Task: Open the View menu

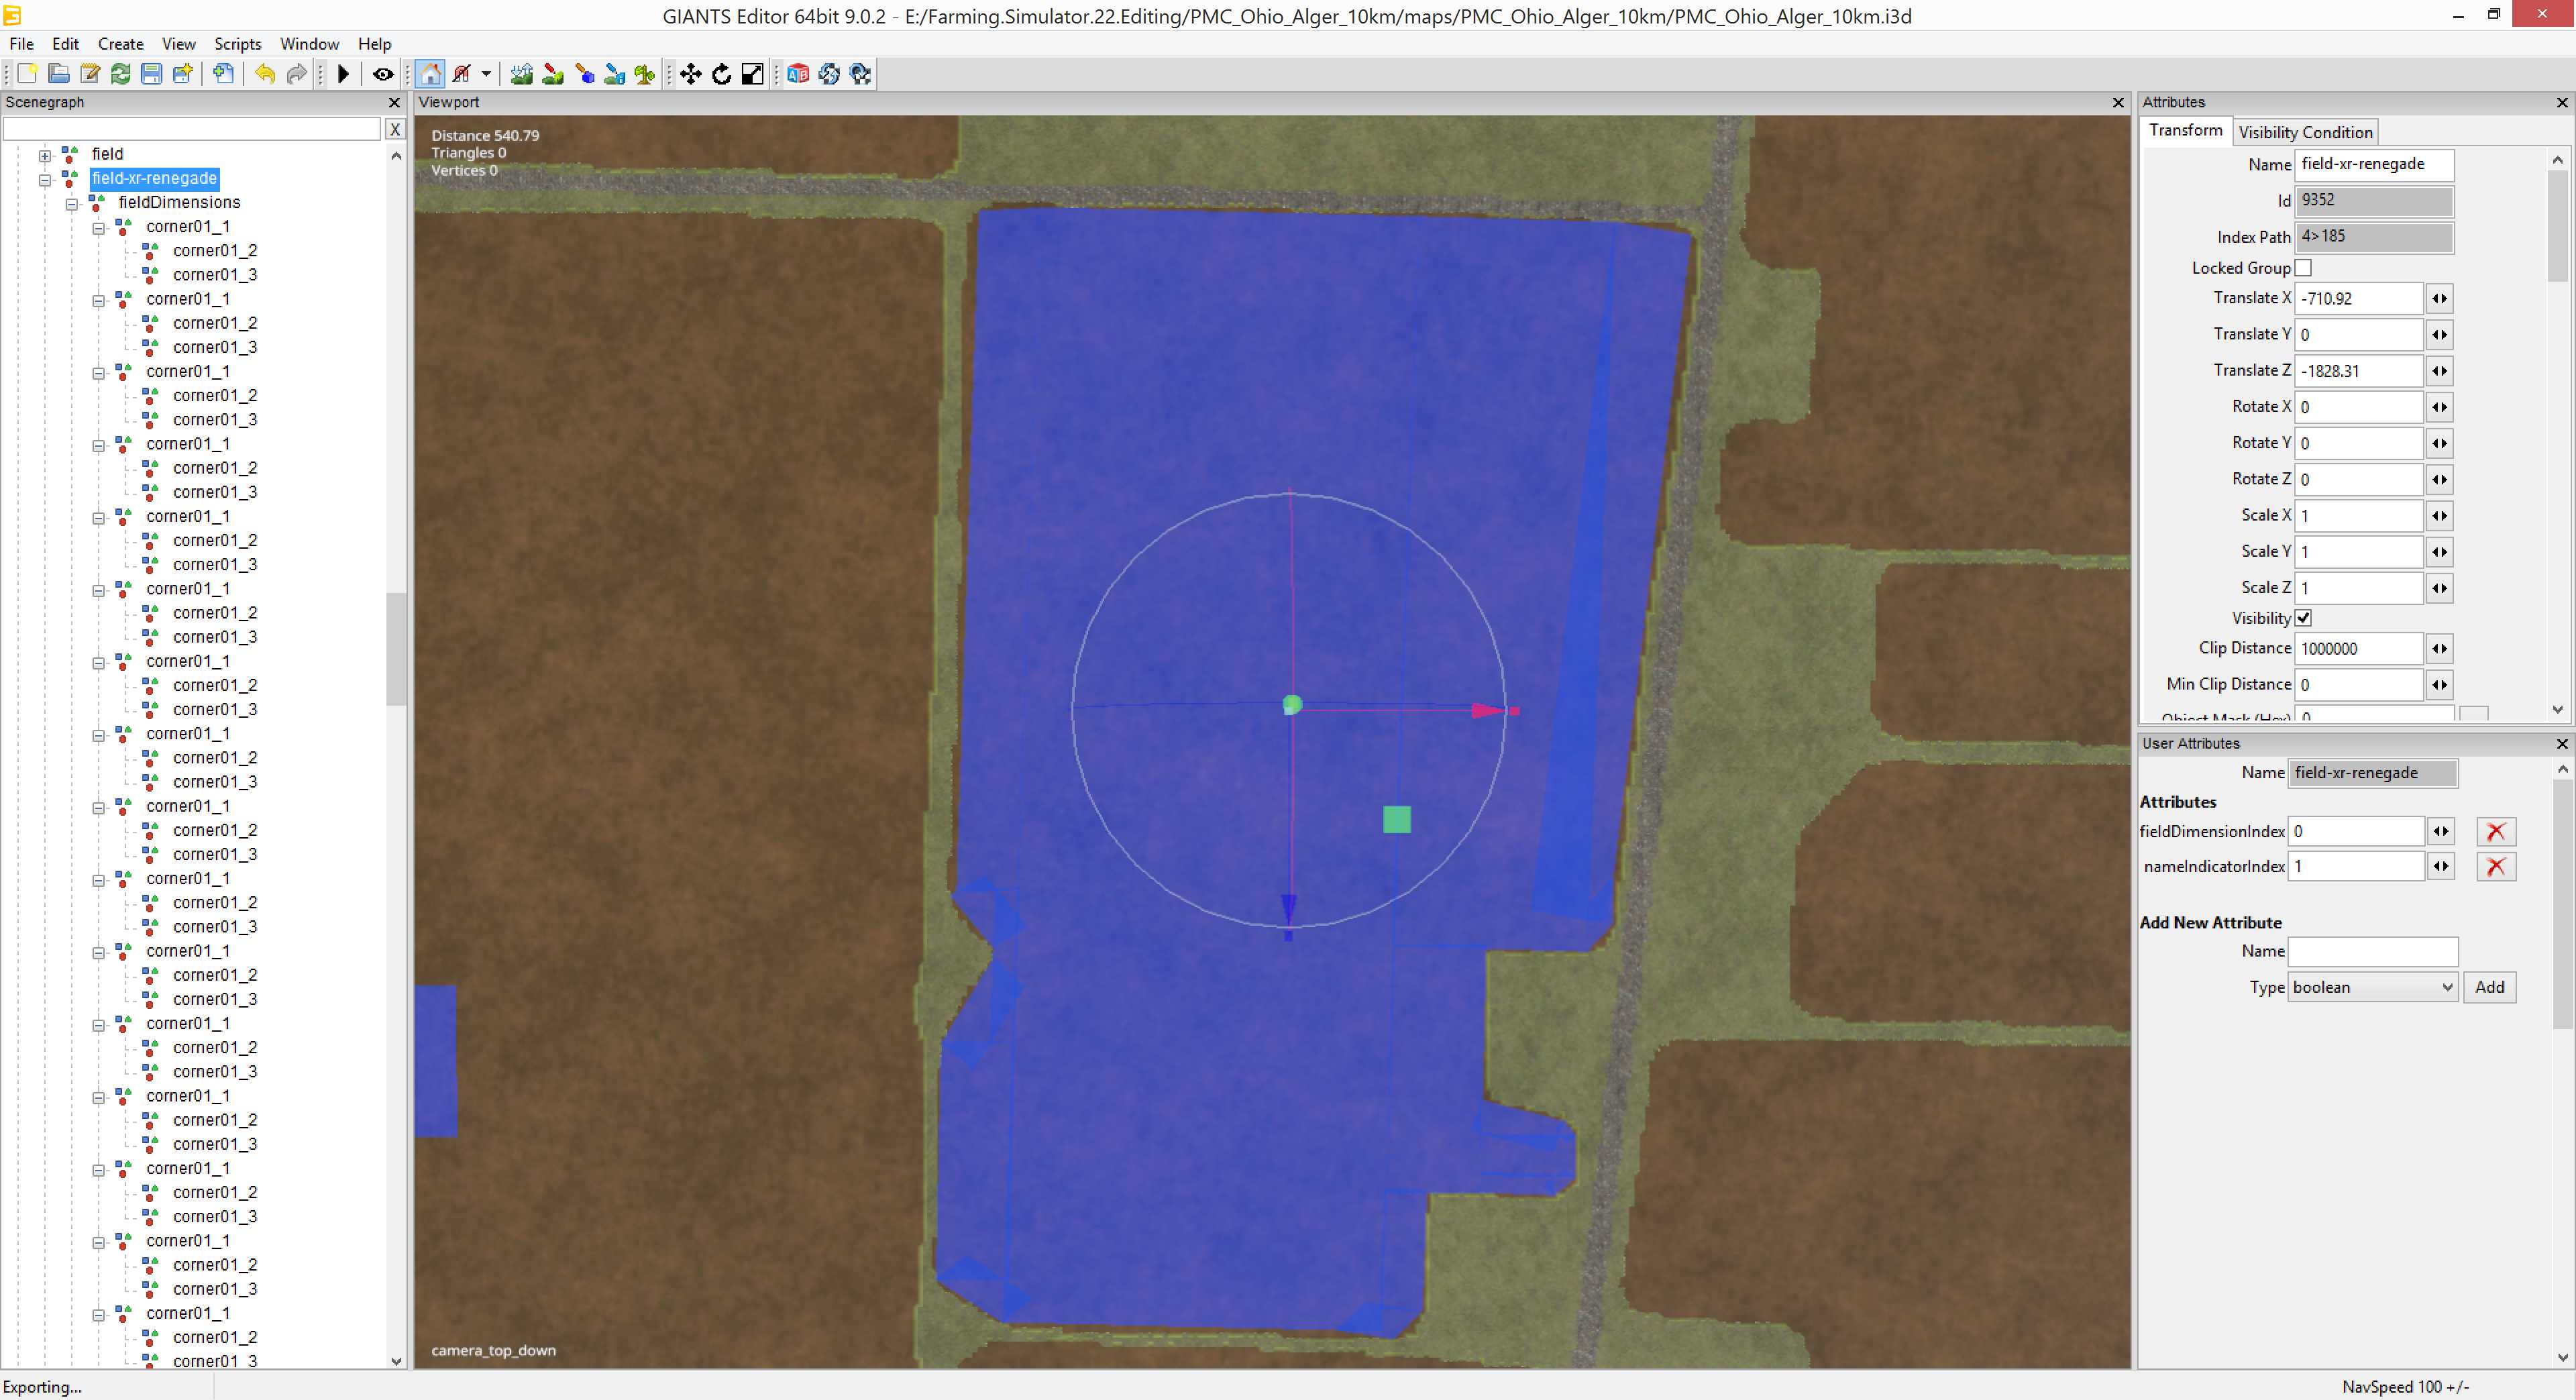Action: click(179, 44)
